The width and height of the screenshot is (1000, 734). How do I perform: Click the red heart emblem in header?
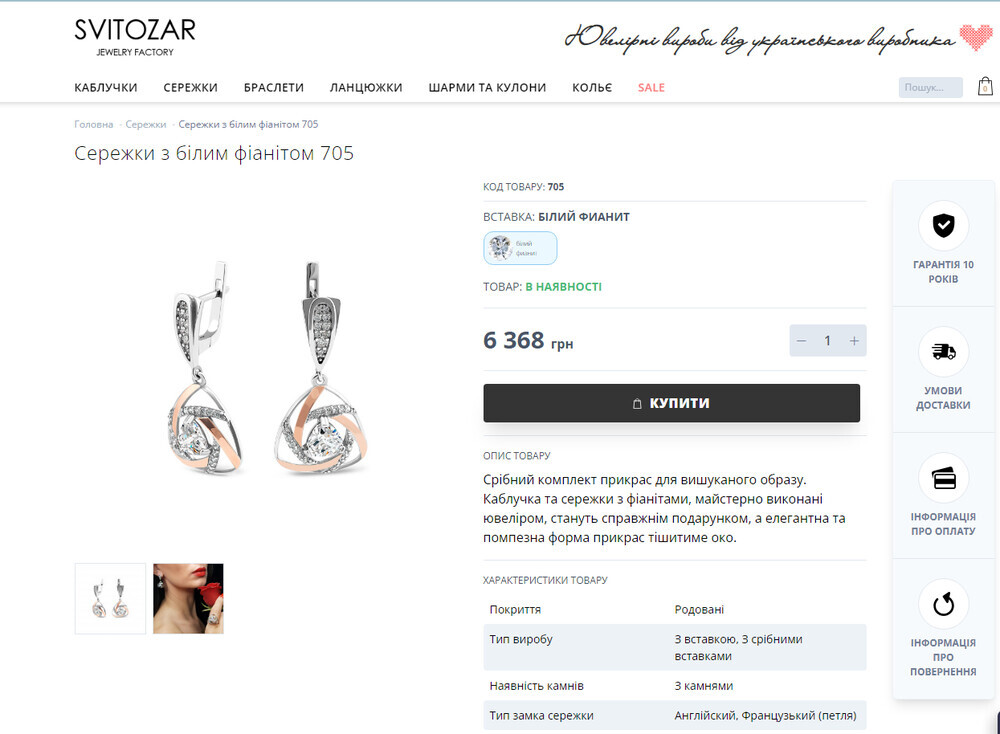(x=976, y=37)
